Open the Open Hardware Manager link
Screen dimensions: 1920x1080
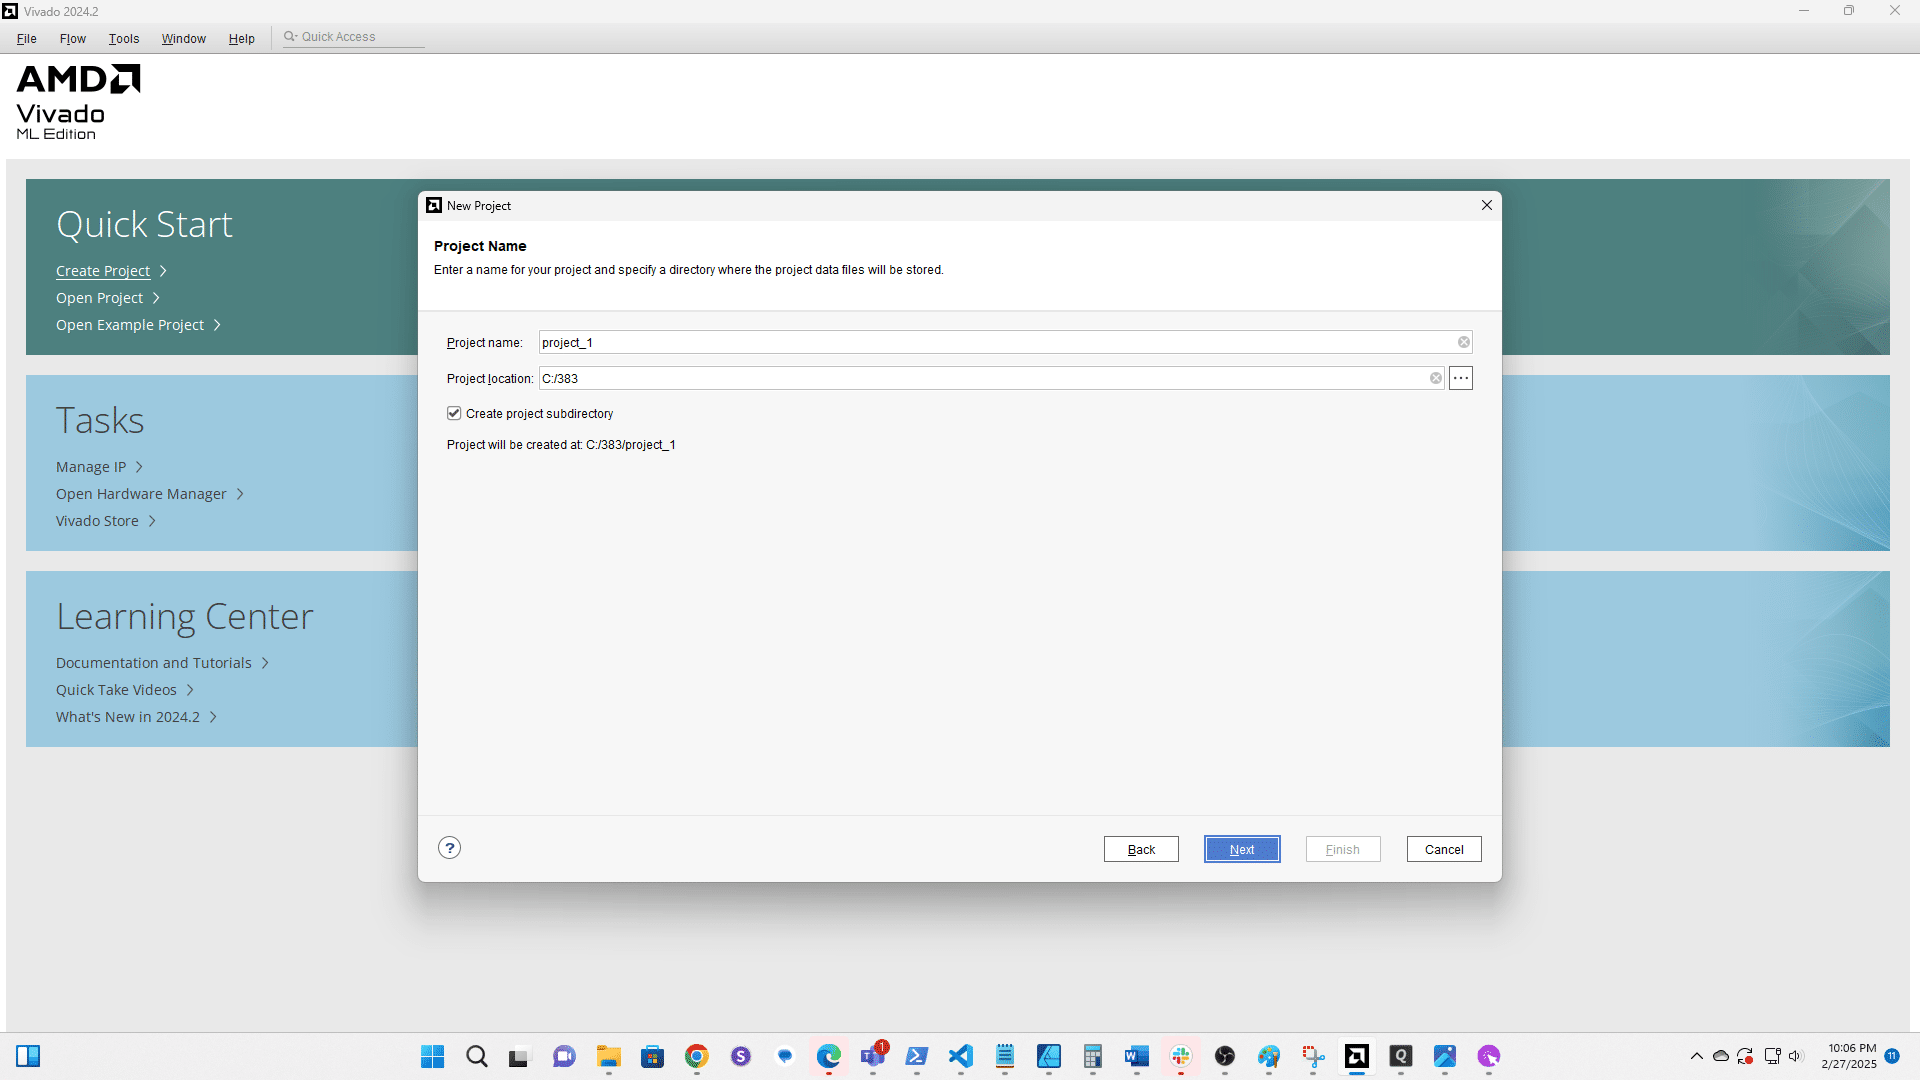140,493
